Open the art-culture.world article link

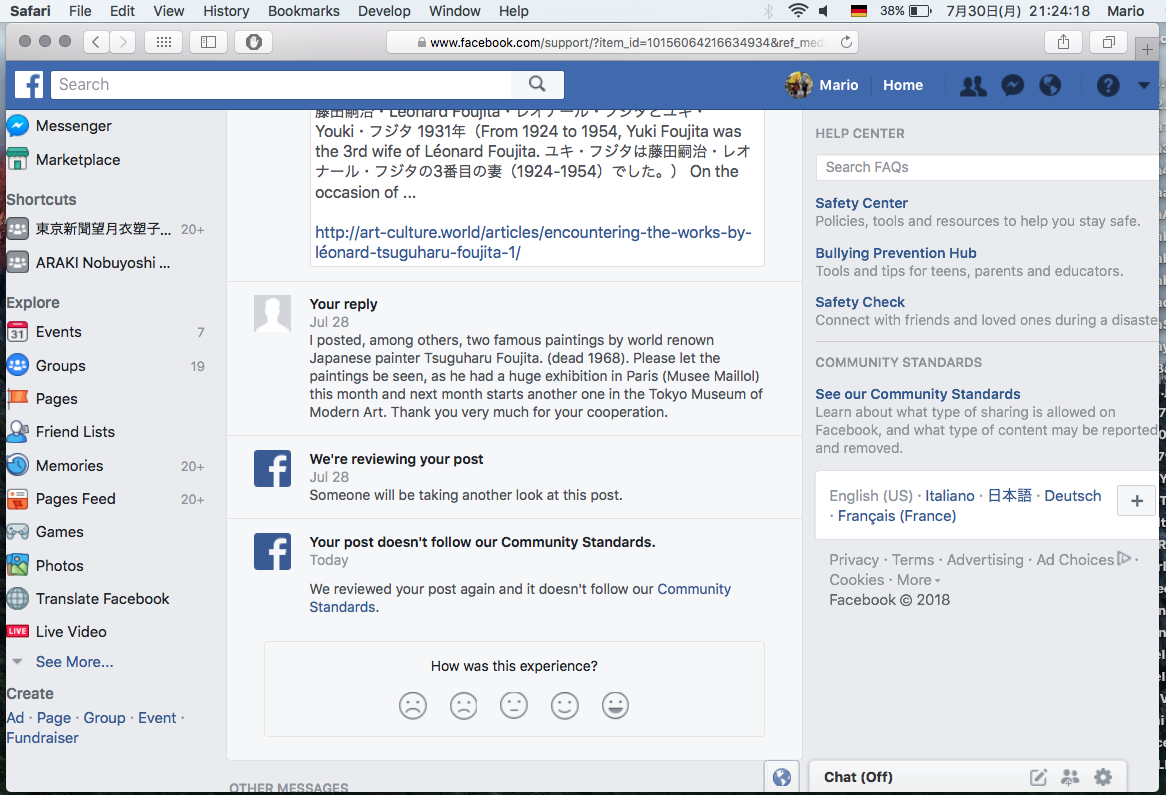pos(533,242)
